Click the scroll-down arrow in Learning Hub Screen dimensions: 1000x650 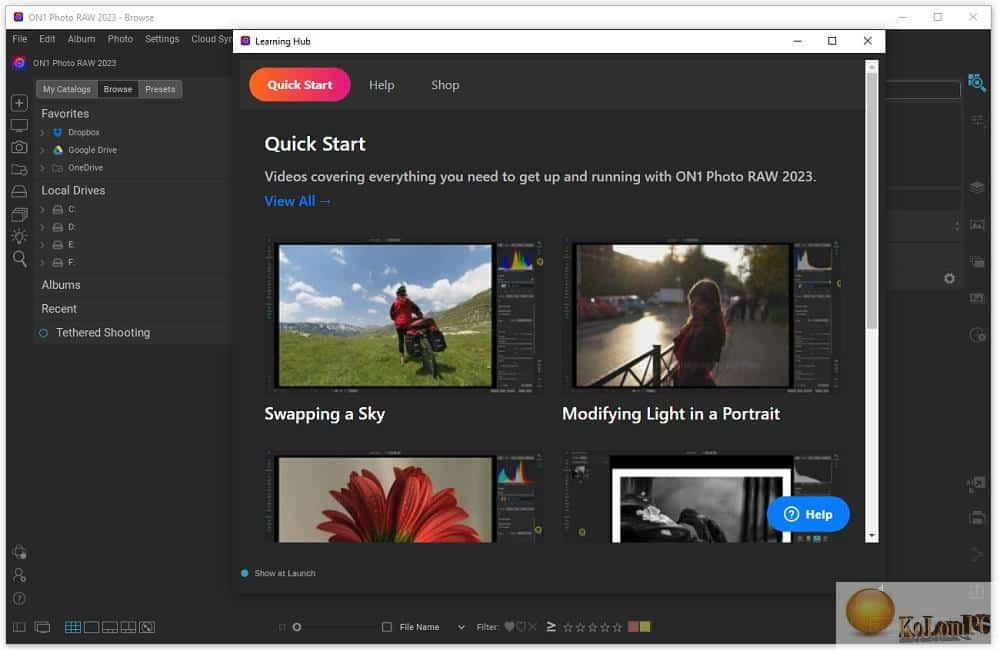[x=871, y=536]
